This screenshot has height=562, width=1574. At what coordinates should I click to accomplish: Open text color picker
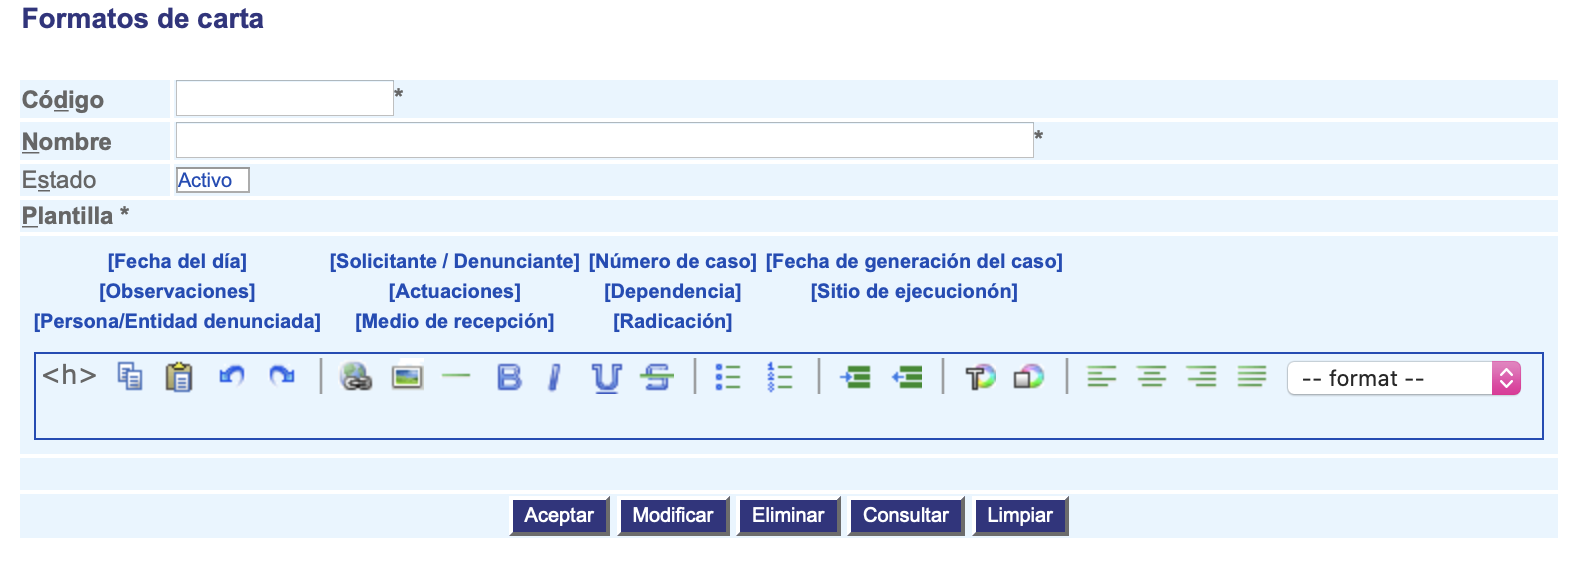[x=980, y=377]
